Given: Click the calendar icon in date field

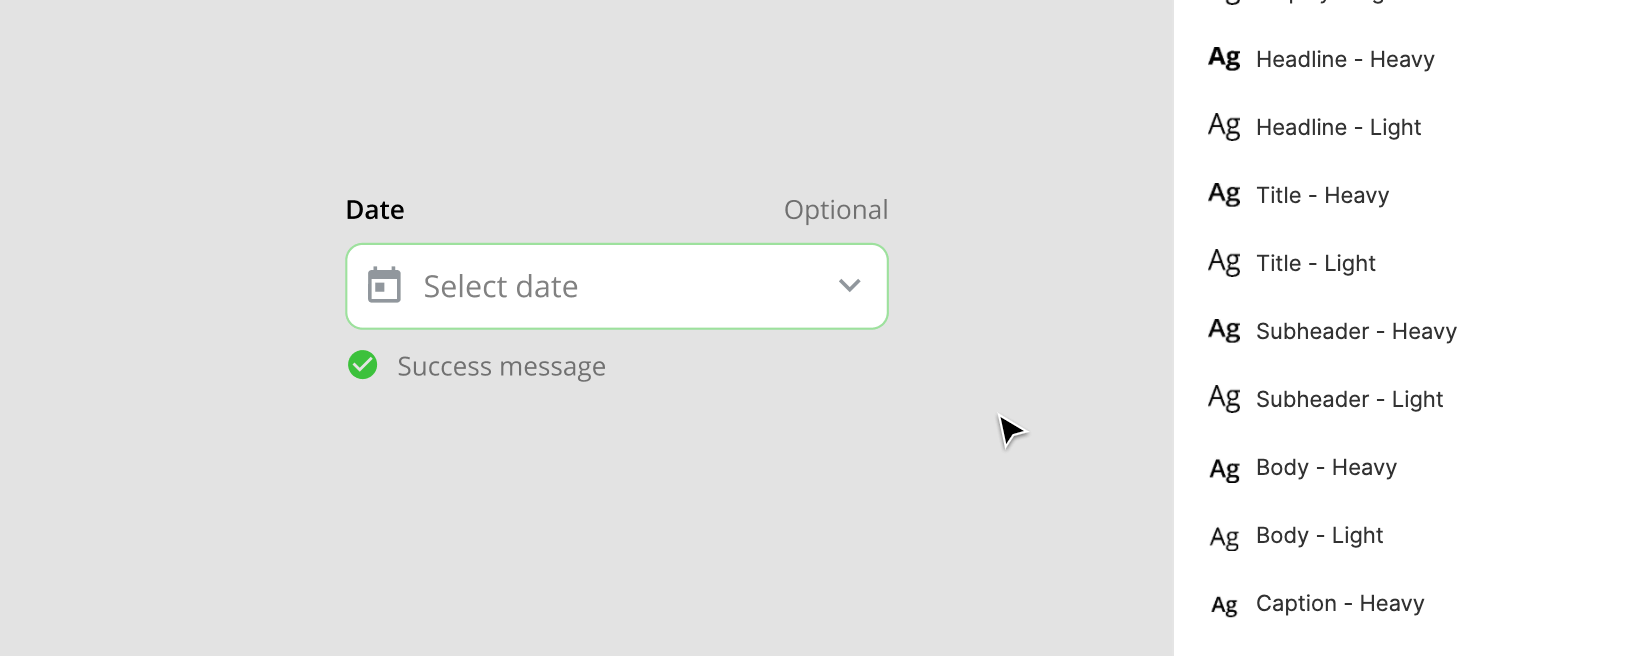Looking at the screenshot, I should (x=384, y=285).
